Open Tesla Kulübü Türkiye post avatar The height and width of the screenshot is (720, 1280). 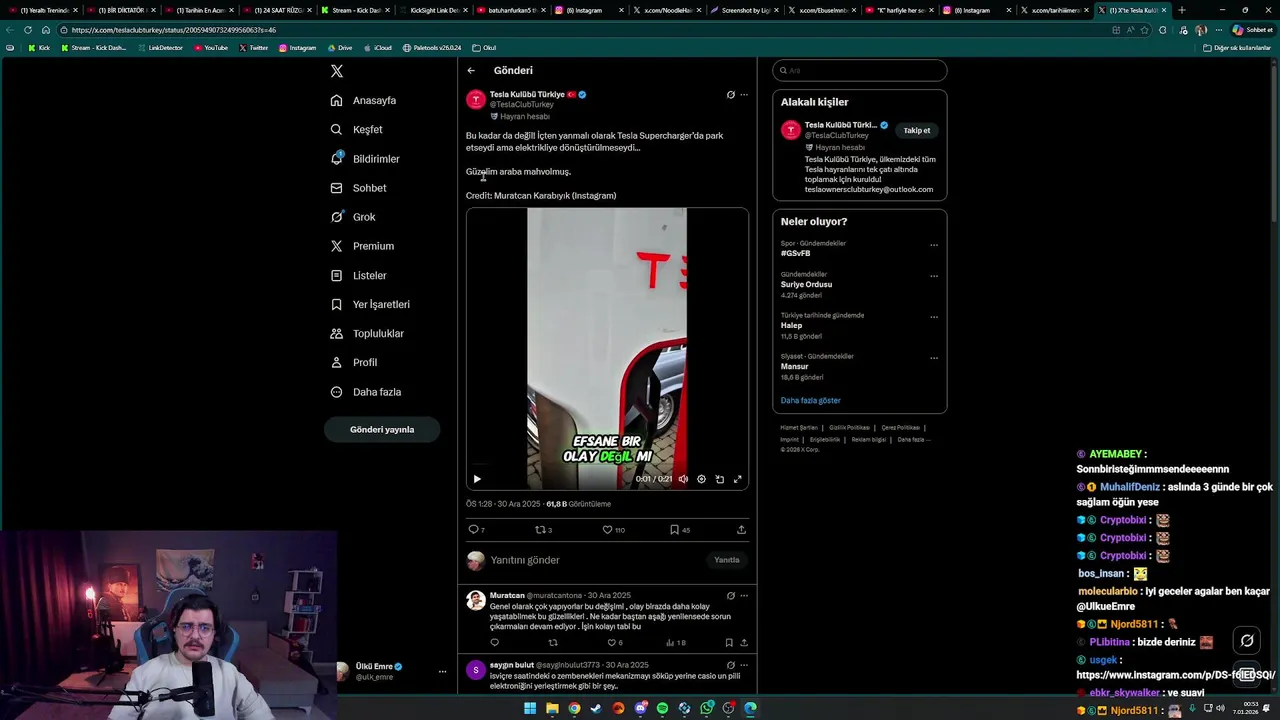point(476,99)
